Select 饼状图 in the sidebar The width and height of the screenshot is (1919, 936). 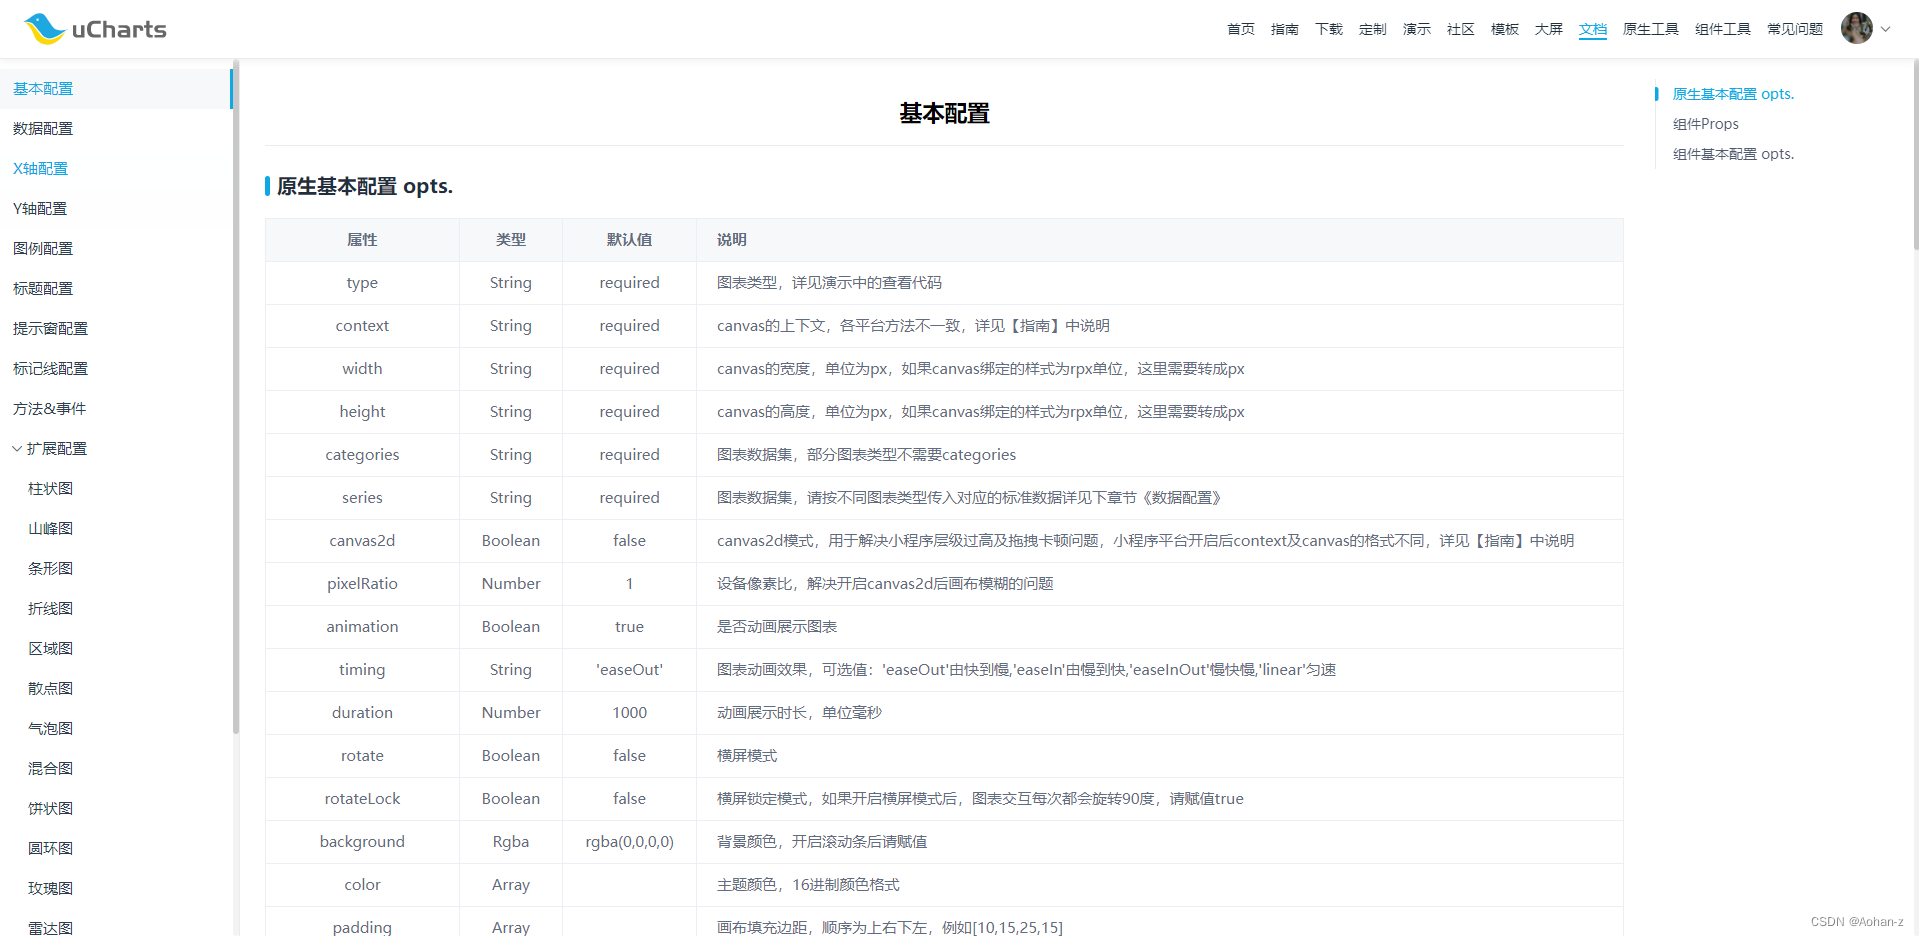click(50, 808)
